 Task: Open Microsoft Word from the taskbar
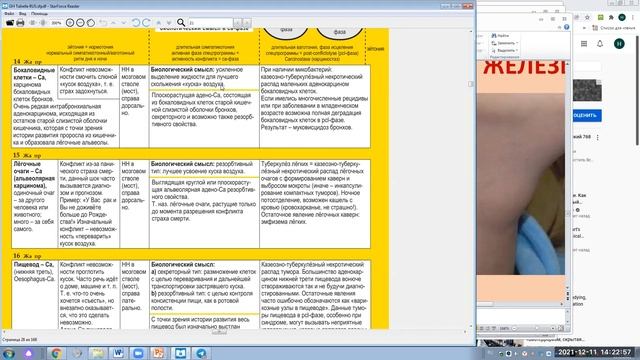pos(118,353)
